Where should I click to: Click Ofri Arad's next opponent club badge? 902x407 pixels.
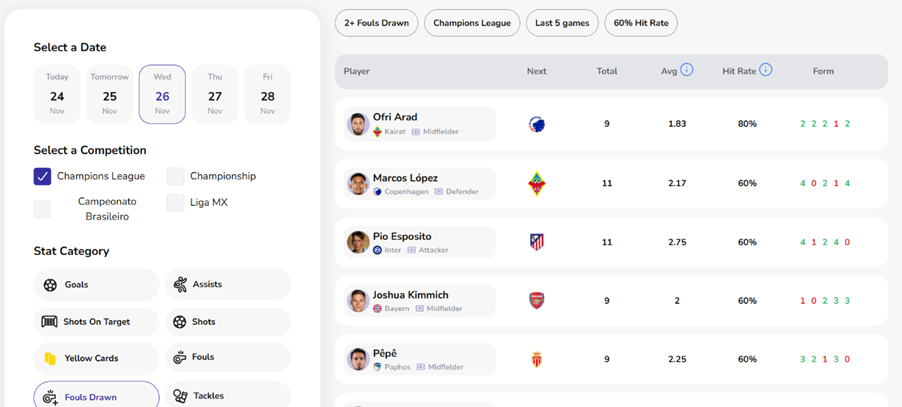(537, 124)
